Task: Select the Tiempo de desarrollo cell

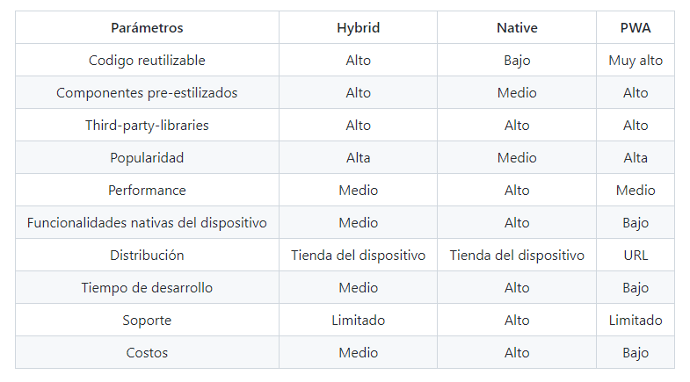Action: click(147, 288)
